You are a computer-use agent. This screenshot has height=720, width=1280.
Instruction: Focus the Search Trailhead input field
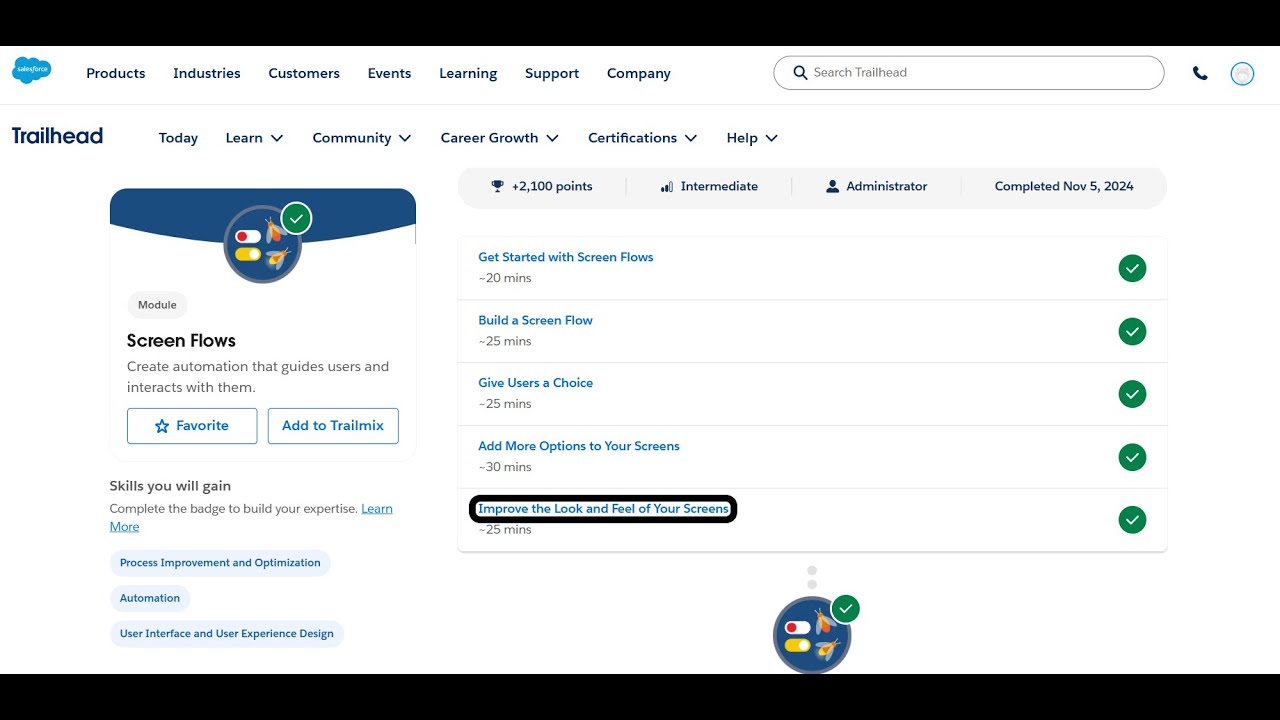[969, 73]
